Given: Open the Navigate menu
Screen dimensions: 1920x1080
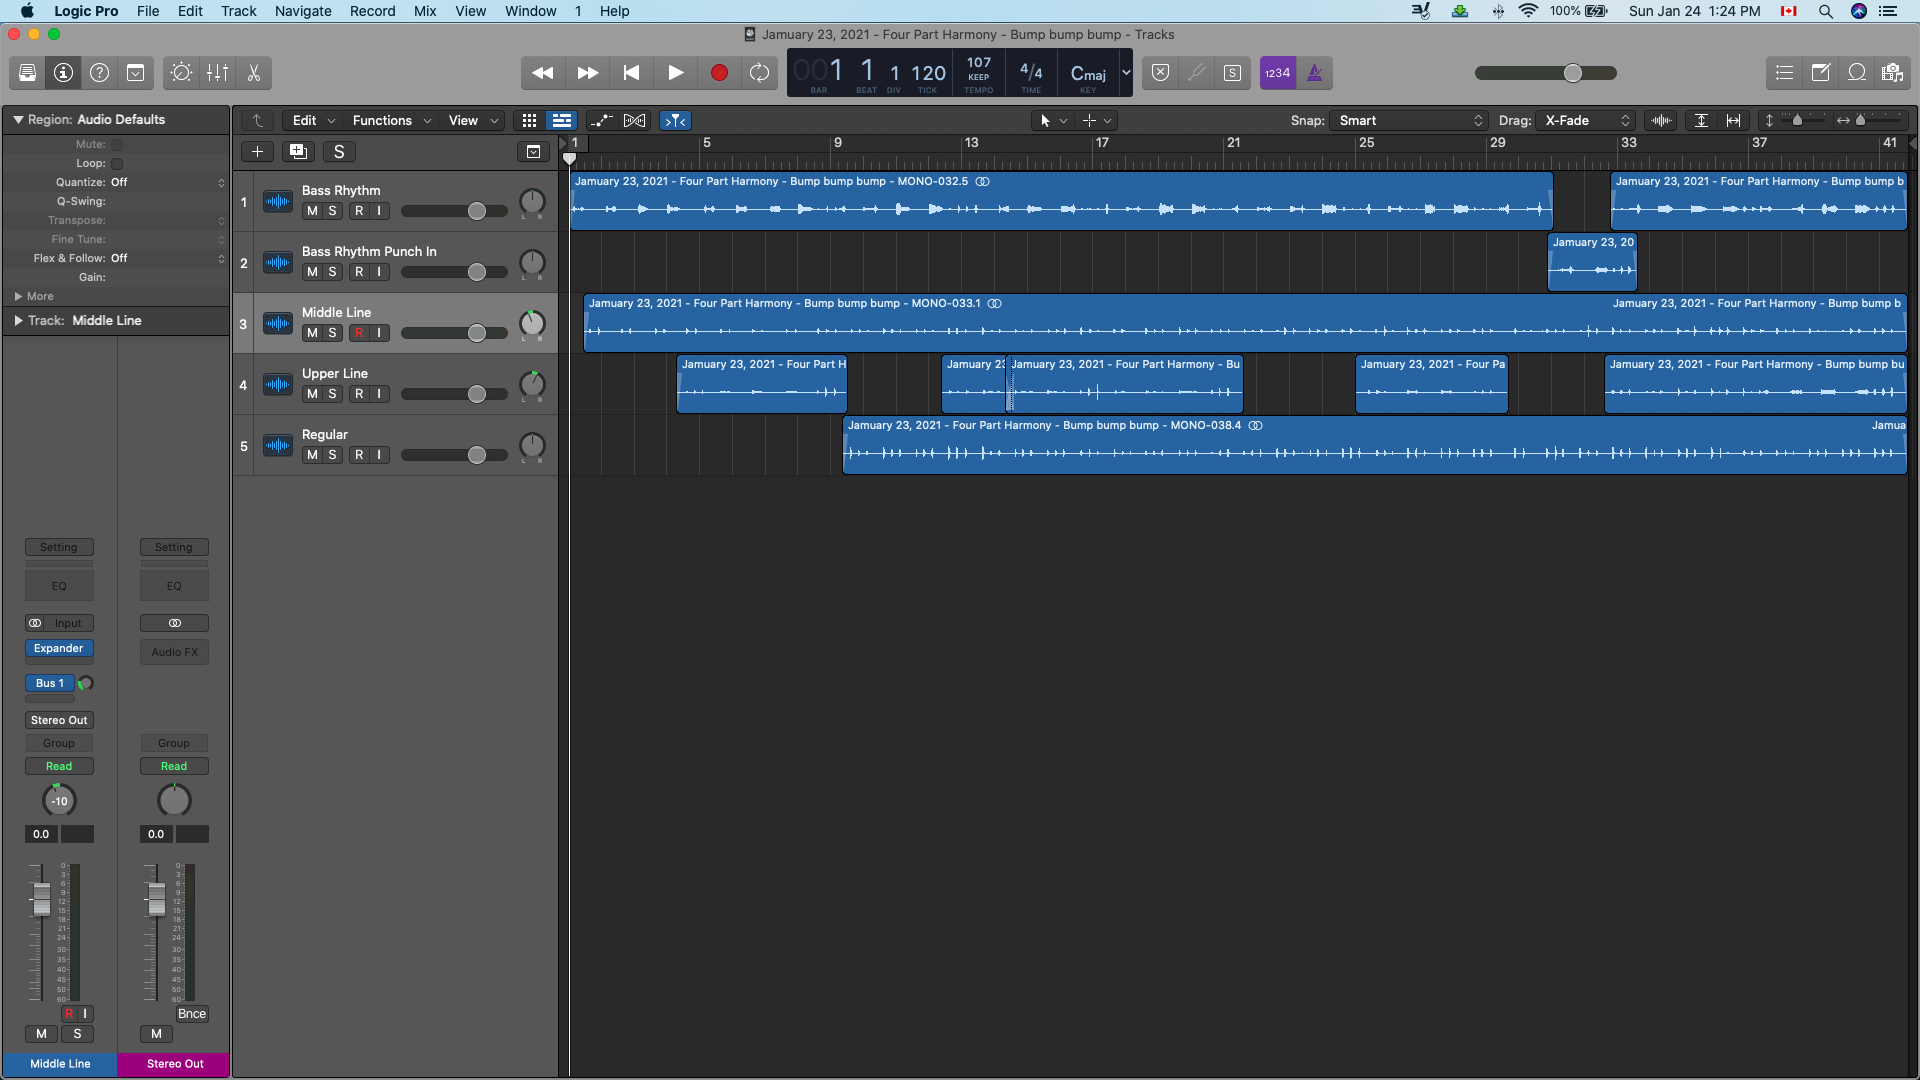Looking at the screenshot, I should [x=303, y=11].
